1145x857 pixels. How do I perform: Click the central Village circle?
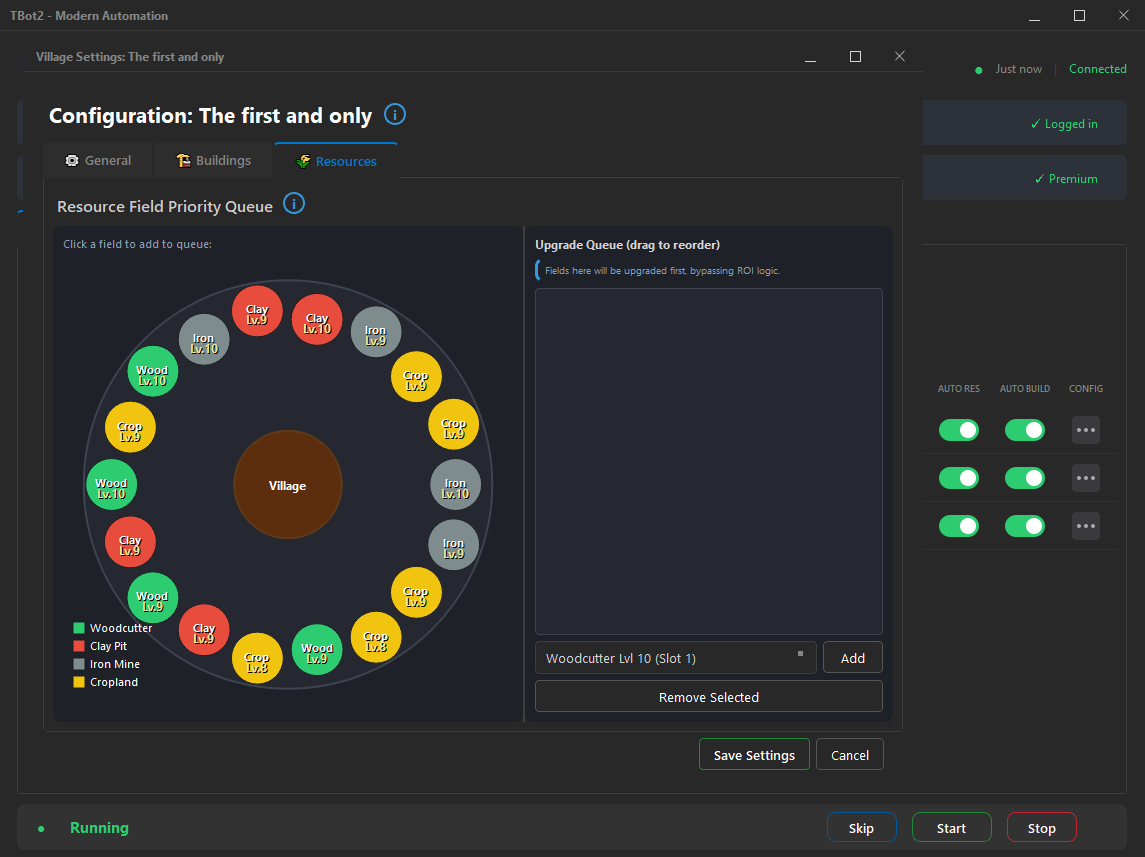(288, 485)
